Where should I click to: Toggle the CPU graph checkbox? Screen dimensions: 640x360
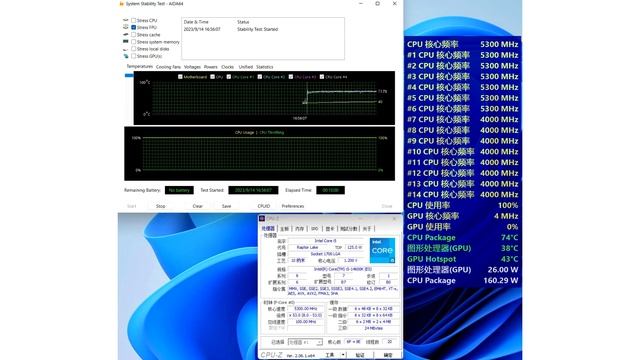tap(213, 77)
